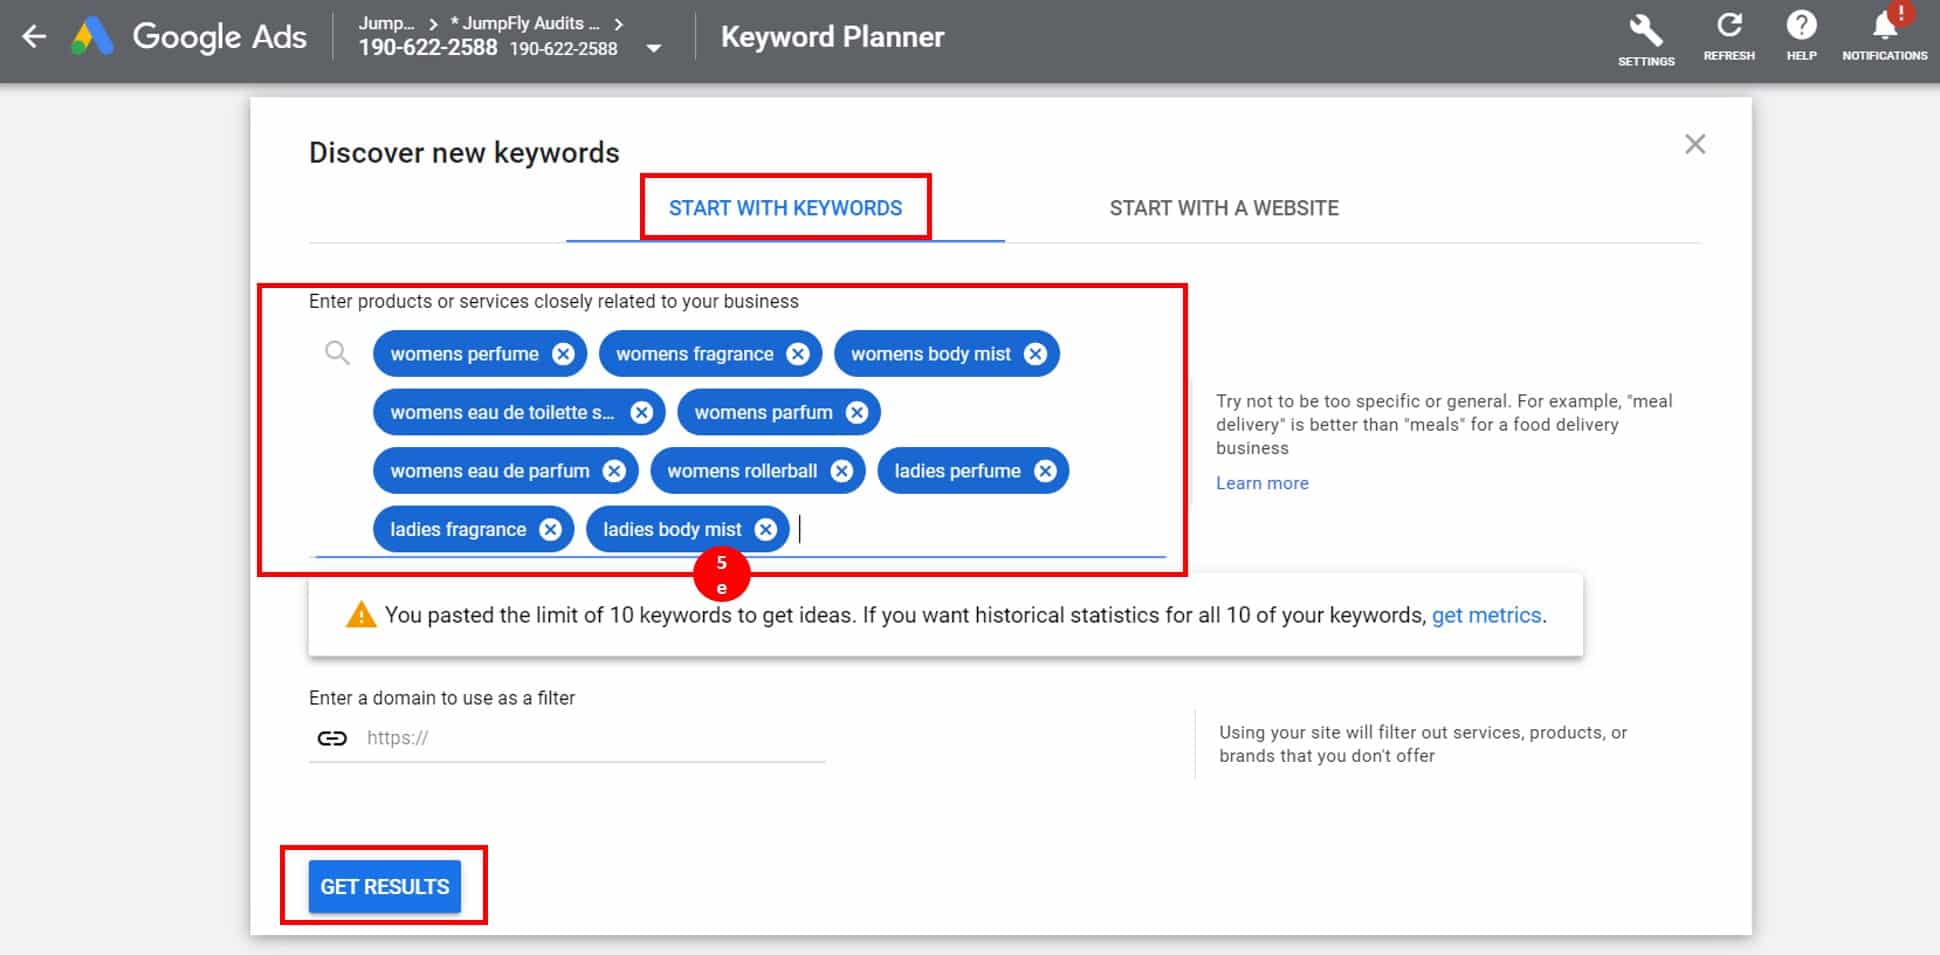The width and height of the screenshot is (1940, 955).
Task: Close the Discover new keywords dialog
Action: [x=1695, y=144]
